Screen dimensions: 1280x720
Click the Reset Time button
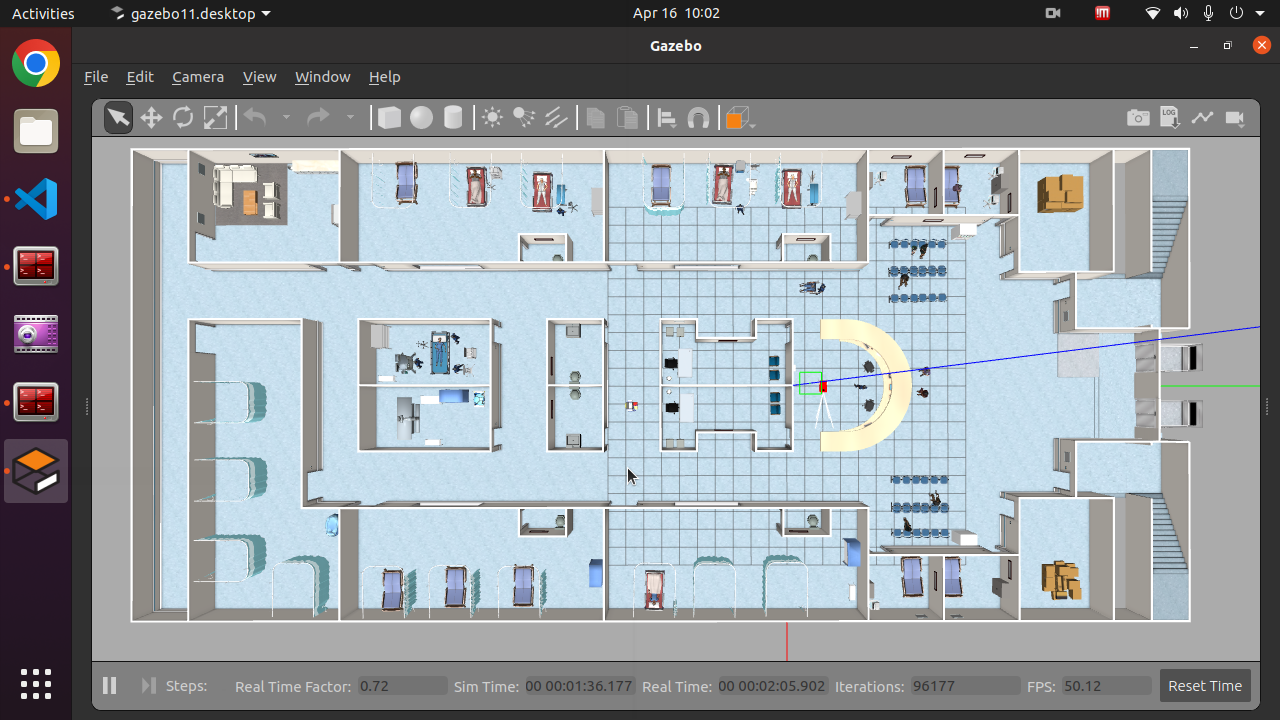click(1205, 686)
